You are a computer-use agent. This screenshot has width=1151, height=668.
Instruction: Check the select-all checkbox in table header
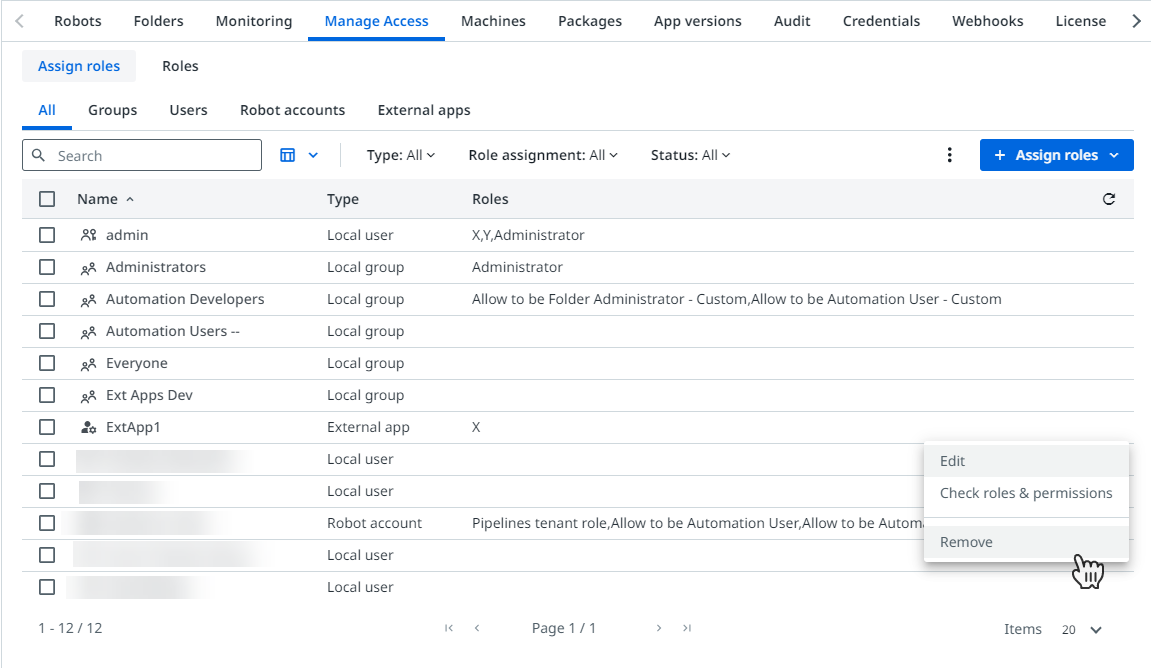[x=46, y=198]
